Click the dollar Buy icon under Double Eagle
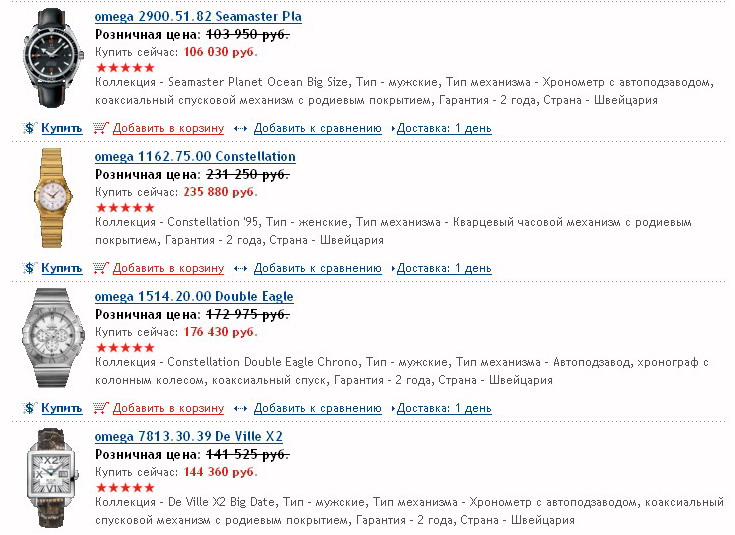The image size is (735, 535). point(30,408)
